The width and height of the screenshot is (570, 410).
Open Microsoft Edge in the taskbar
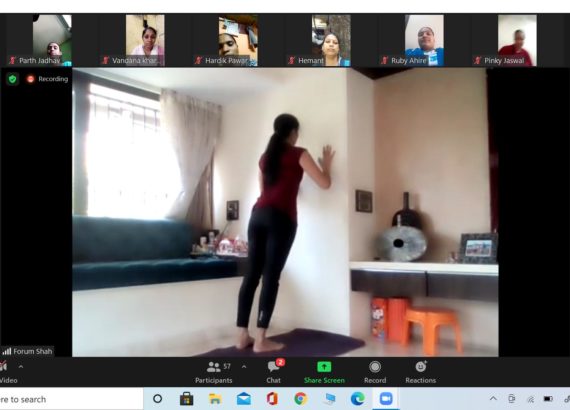pos(358,399)
